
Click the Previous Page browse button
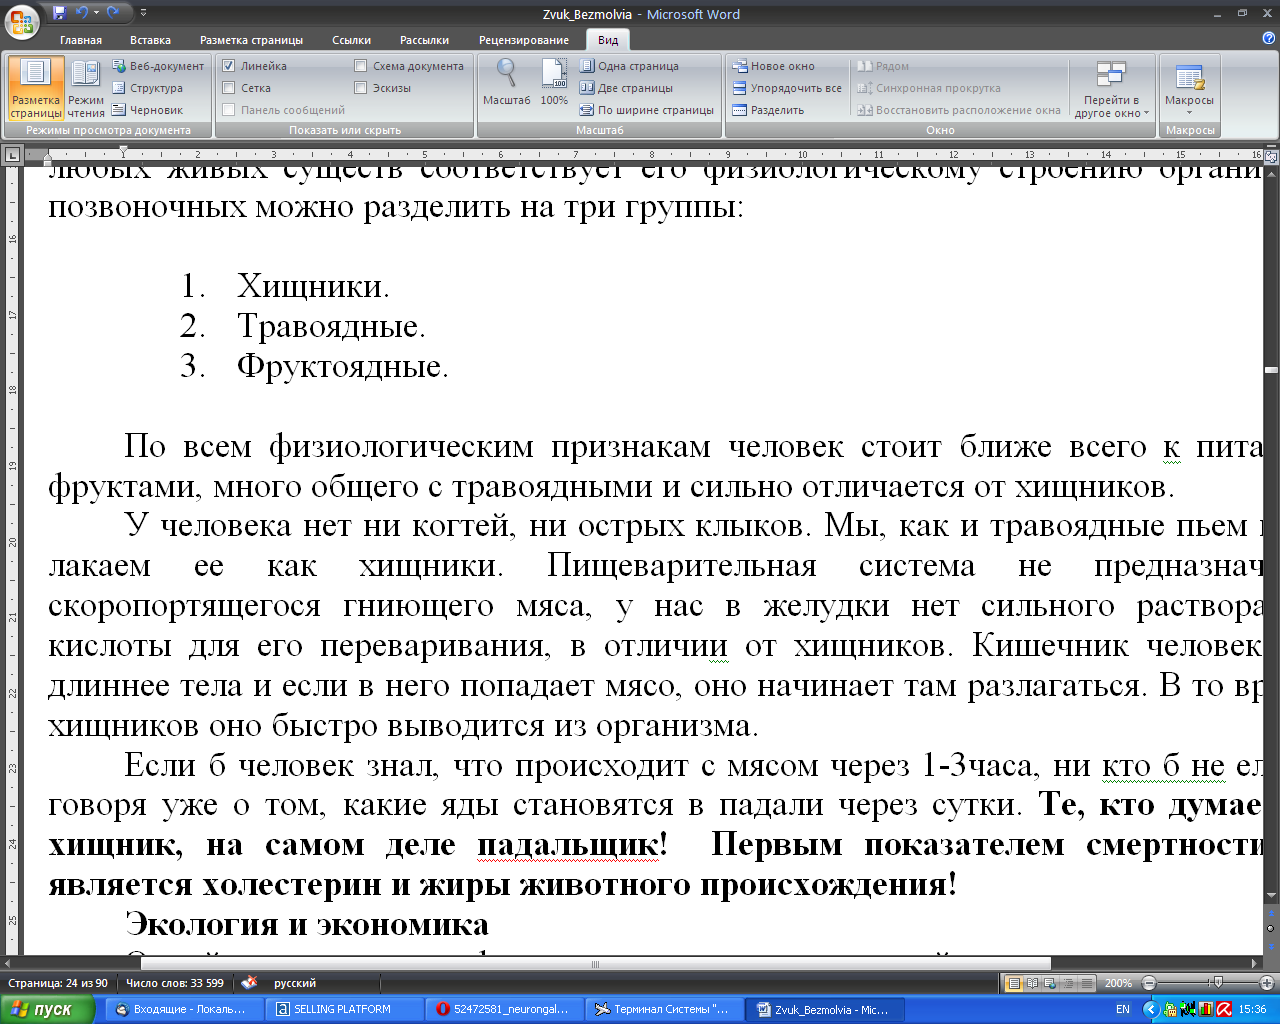coord(1271,913)
